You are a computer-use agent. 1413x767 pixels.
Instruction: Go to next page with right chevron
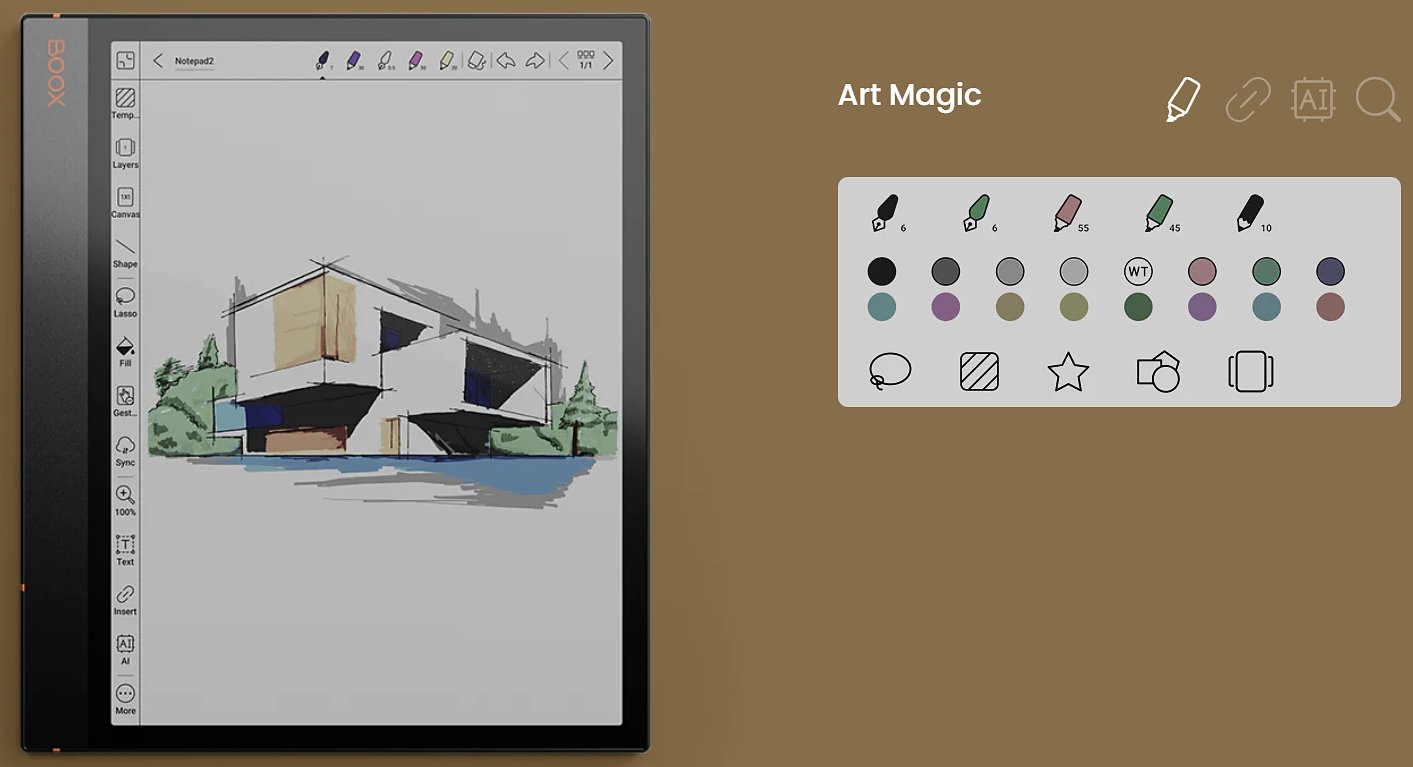point(608,61)
